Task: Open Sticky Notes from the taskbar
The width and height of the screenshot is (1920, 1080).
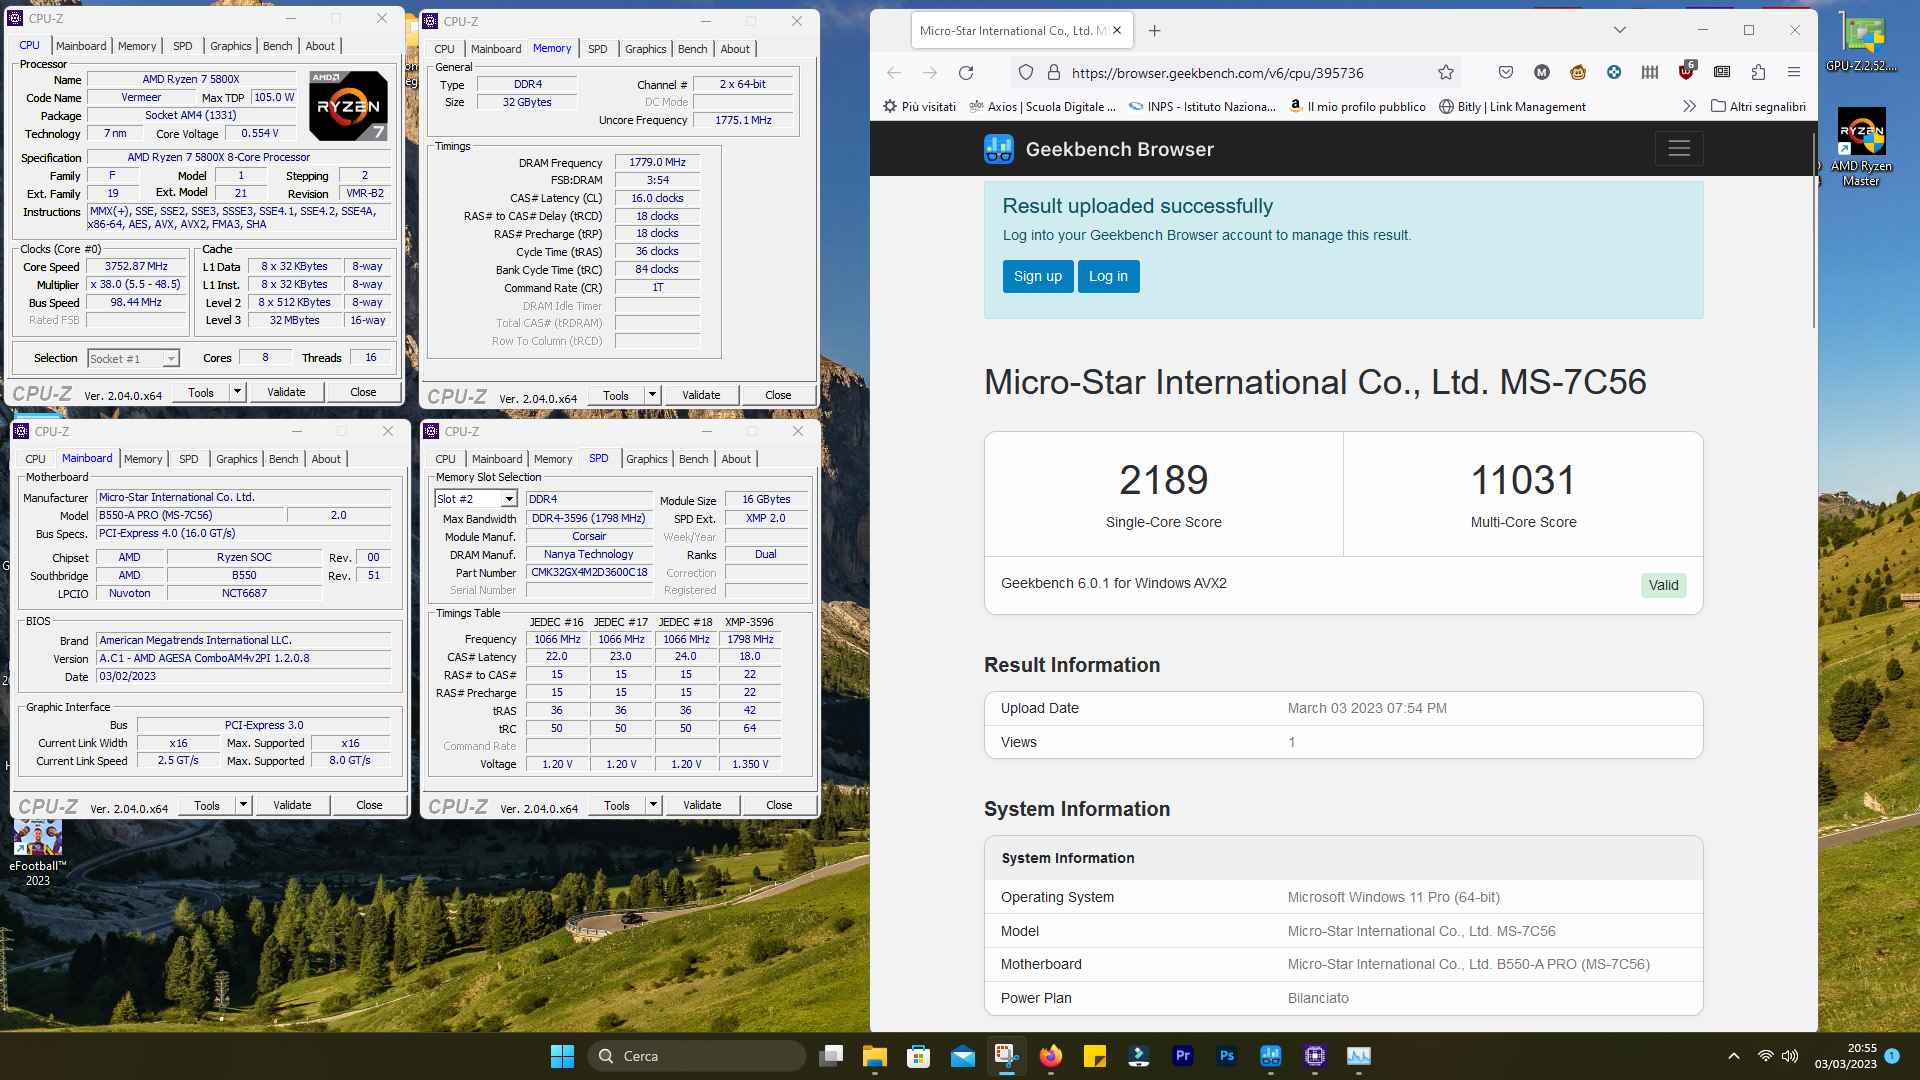Action: click(1095, 1056)
